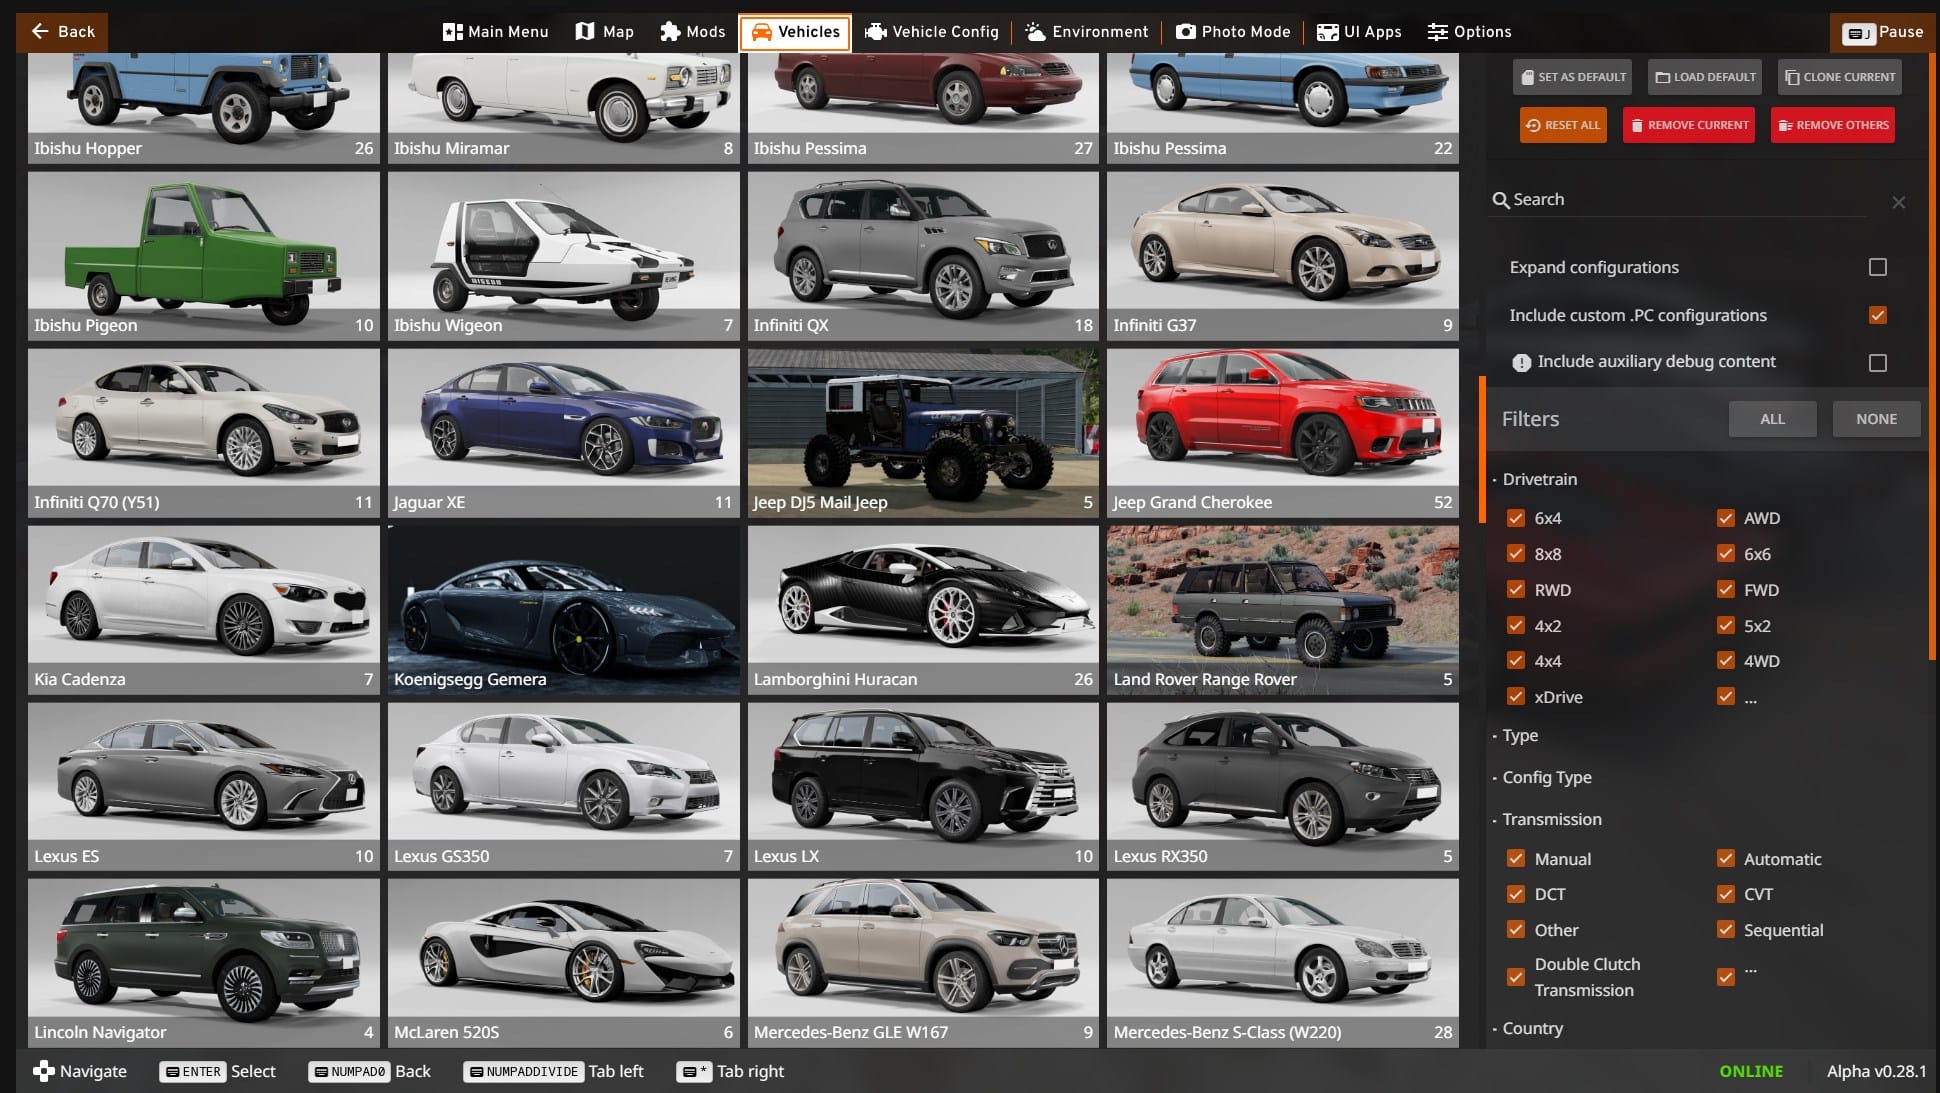Click the ENTER key hint icon

(193, 1072)
